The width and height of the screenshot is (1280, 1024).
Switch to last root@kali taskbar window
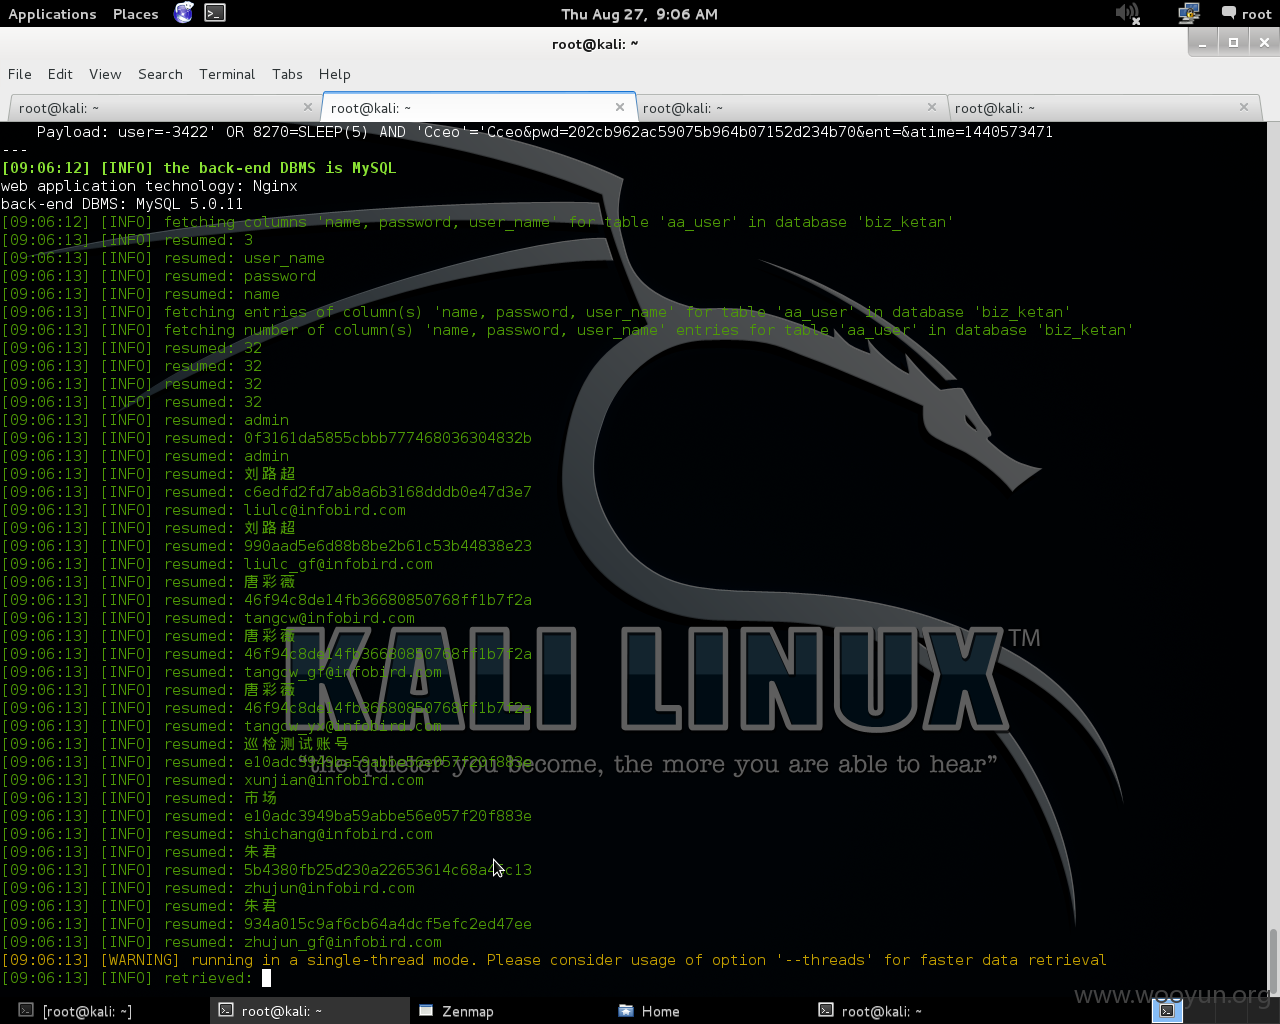pyautogui.click(x=910, y=1011)
